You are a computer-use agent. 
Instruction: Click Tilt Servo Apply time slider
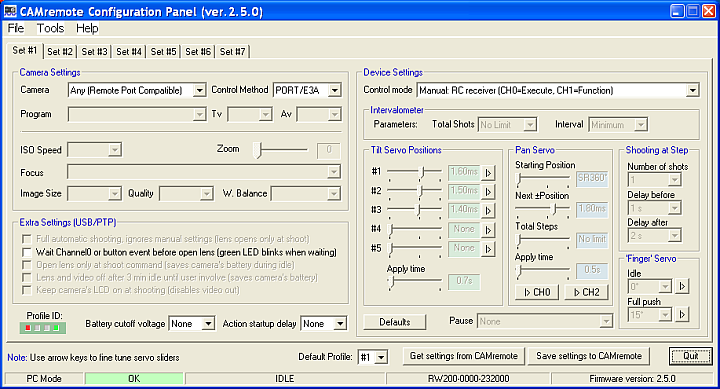tap(415, 282)
